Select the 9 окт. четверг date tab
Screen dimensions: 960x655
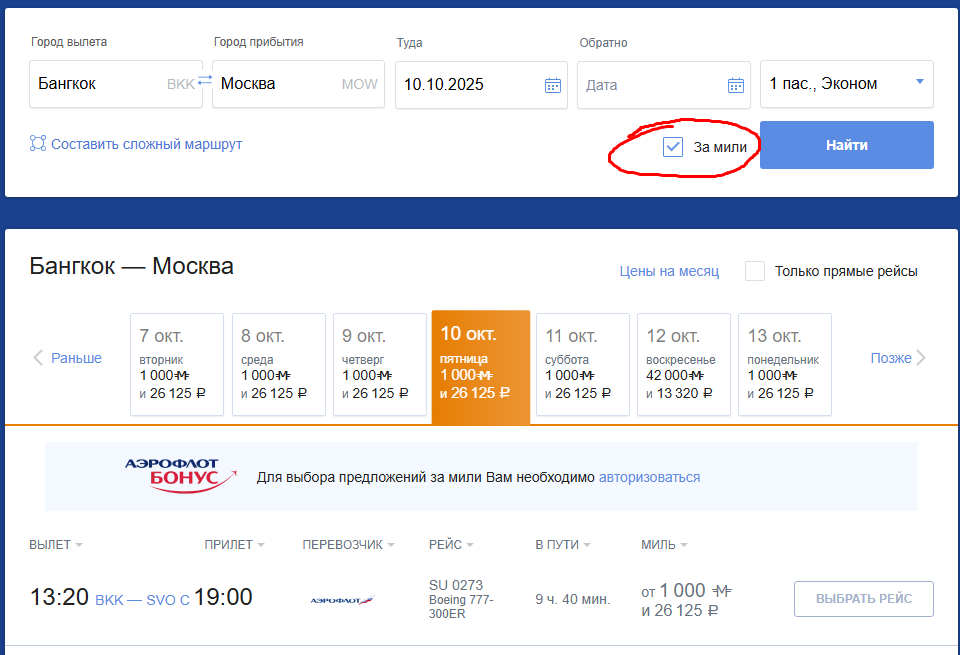pyautogui.click(x=380, y=364)
